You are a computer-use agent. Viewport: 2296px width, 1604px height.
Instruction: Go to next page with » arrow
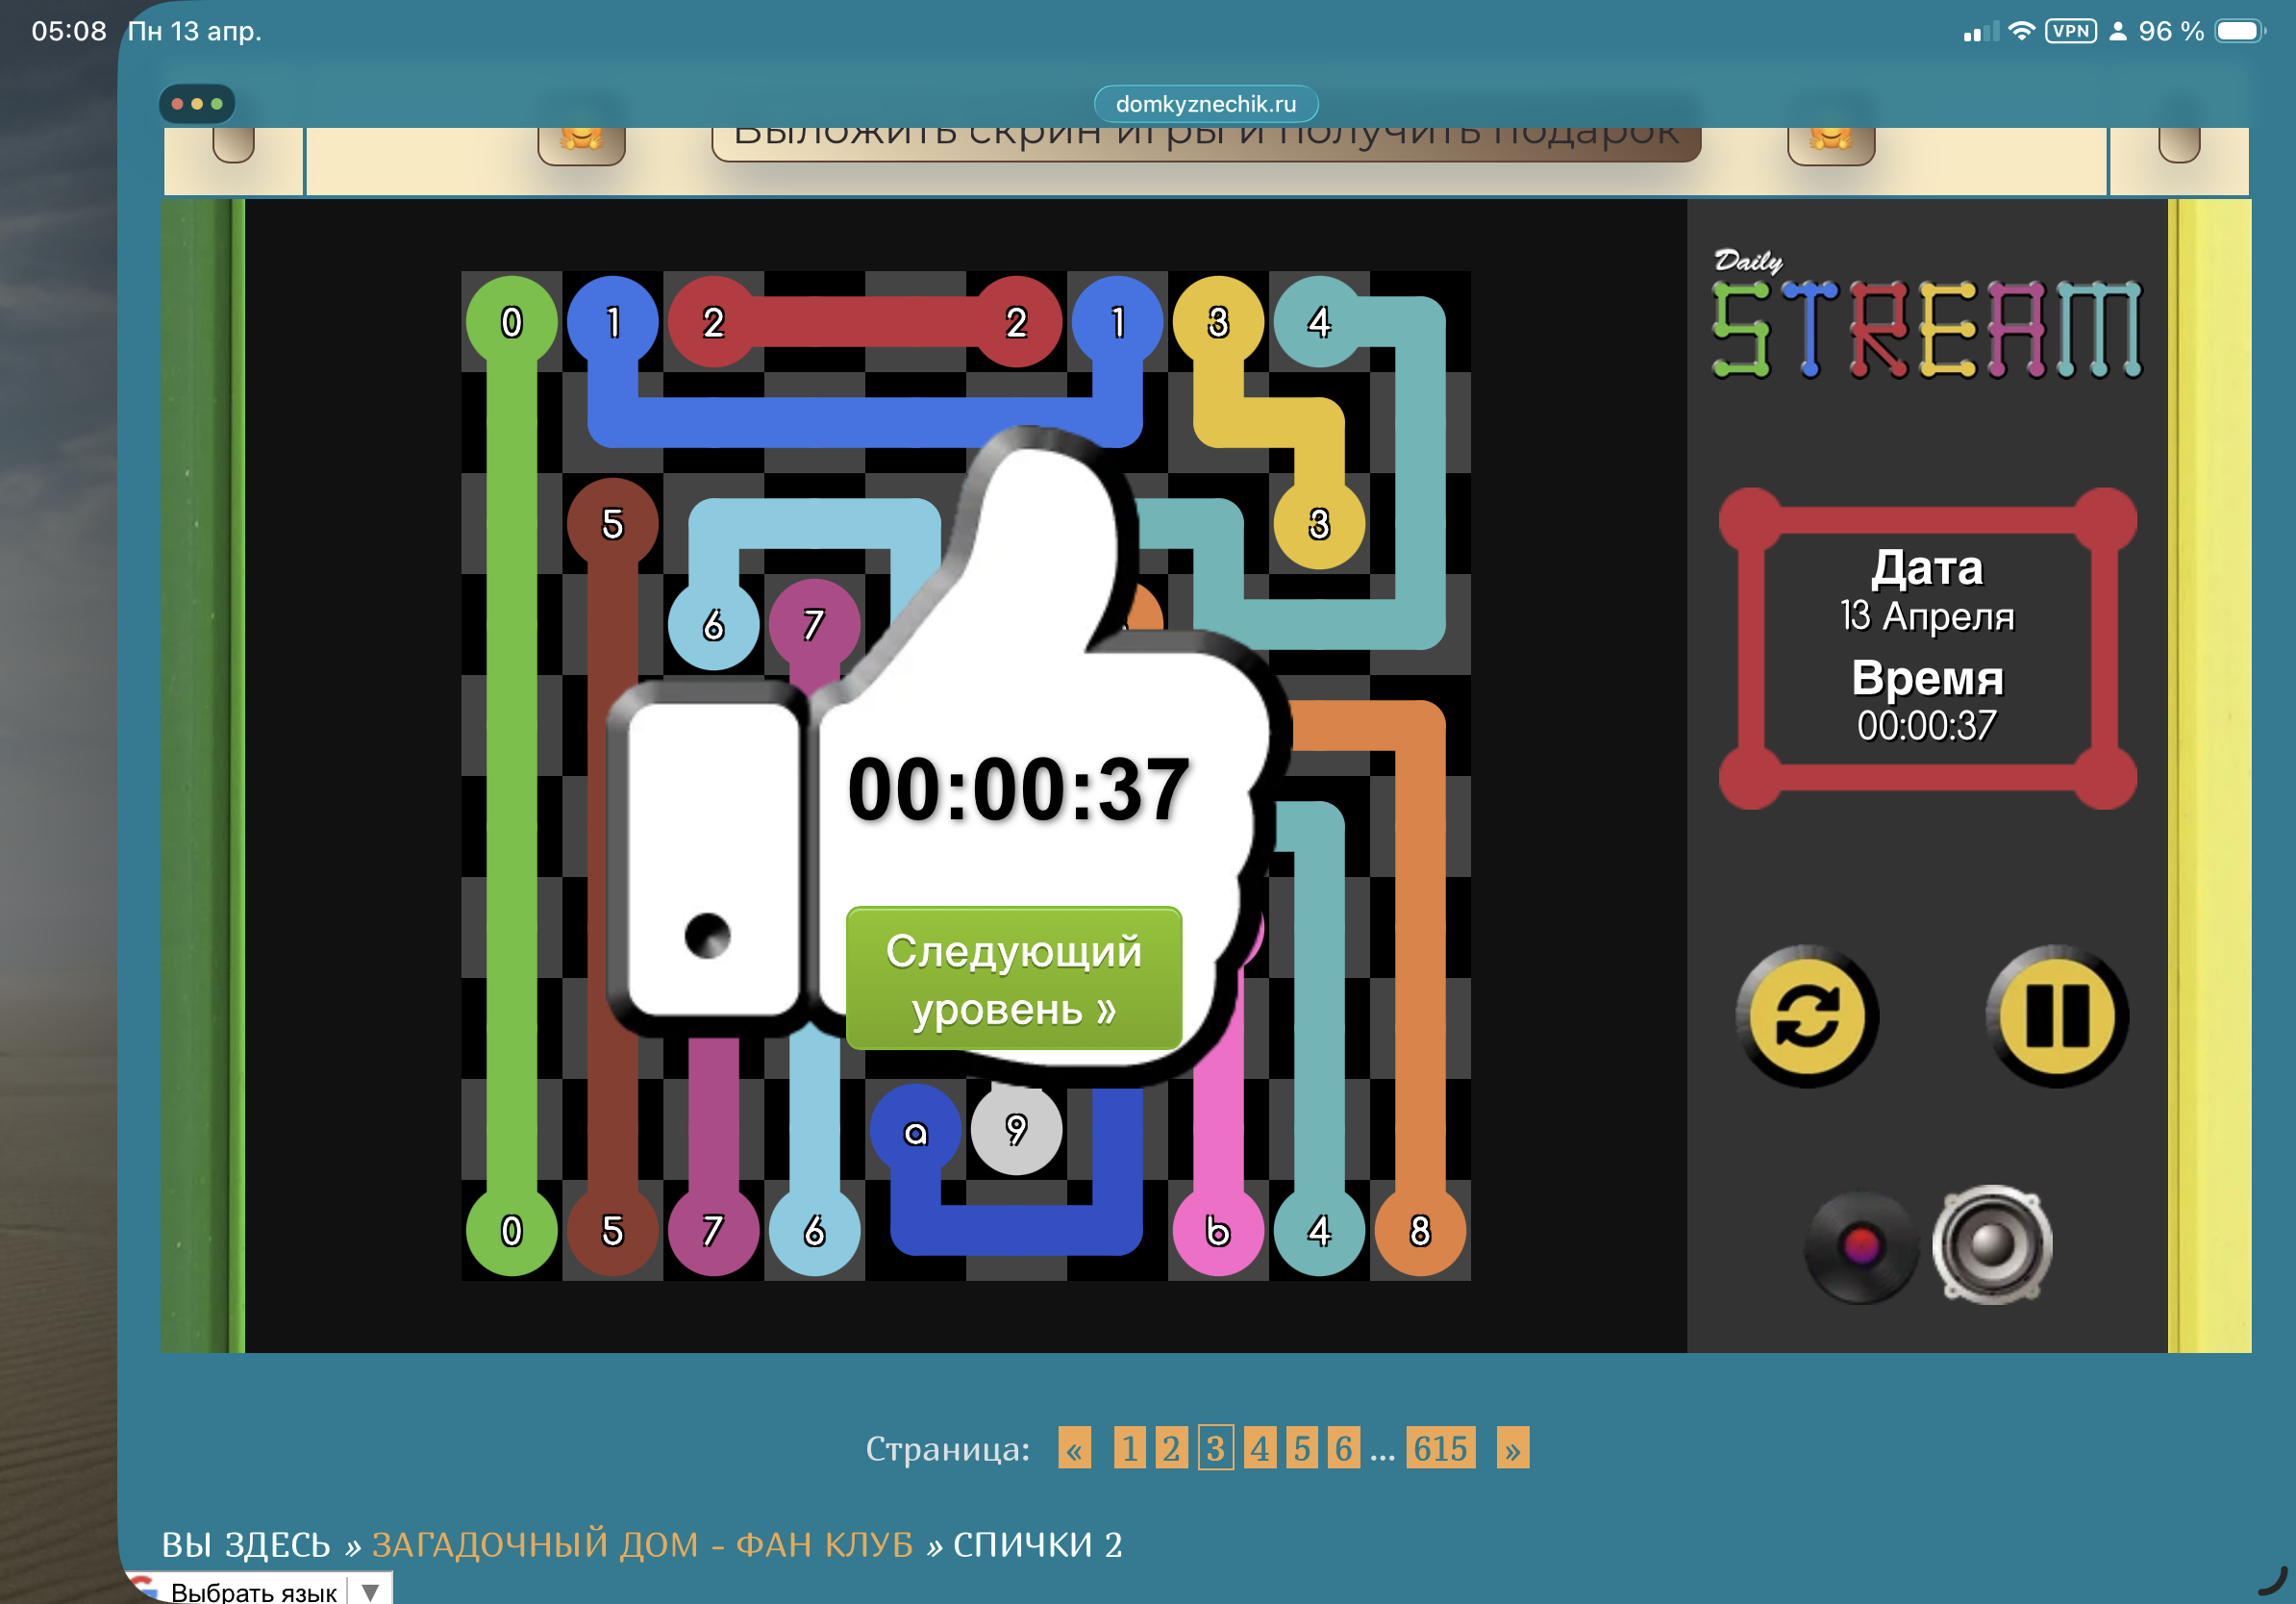(1512, 1448)
